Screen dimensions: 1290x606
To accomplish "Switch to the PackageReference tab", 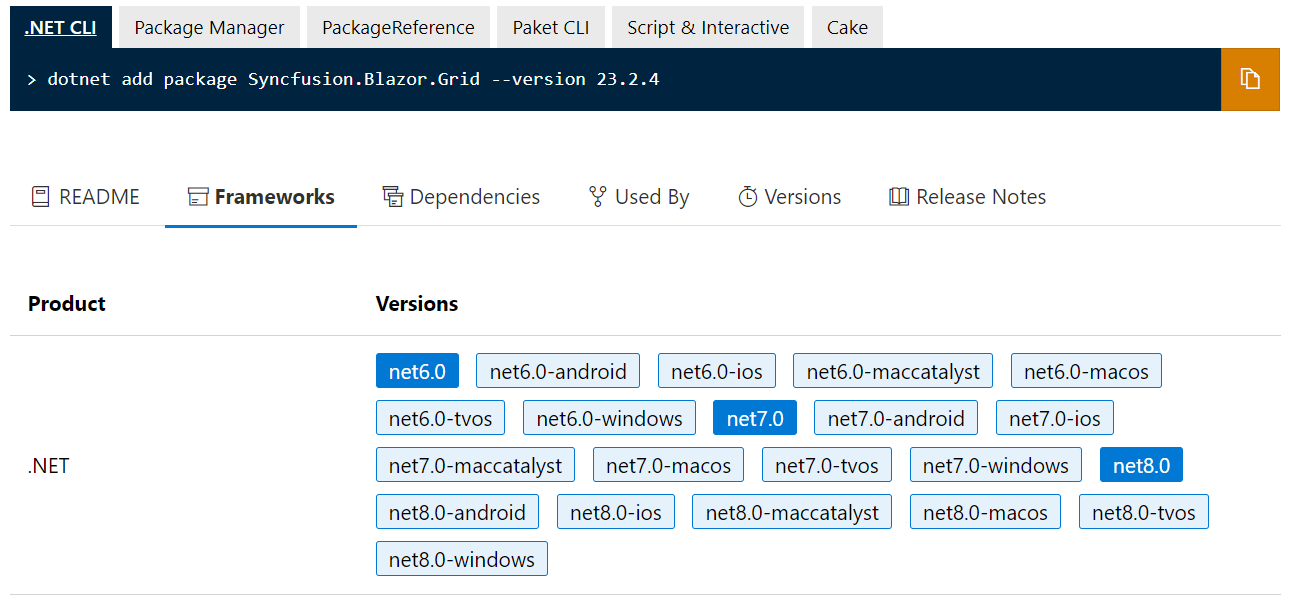I will 398,27.
